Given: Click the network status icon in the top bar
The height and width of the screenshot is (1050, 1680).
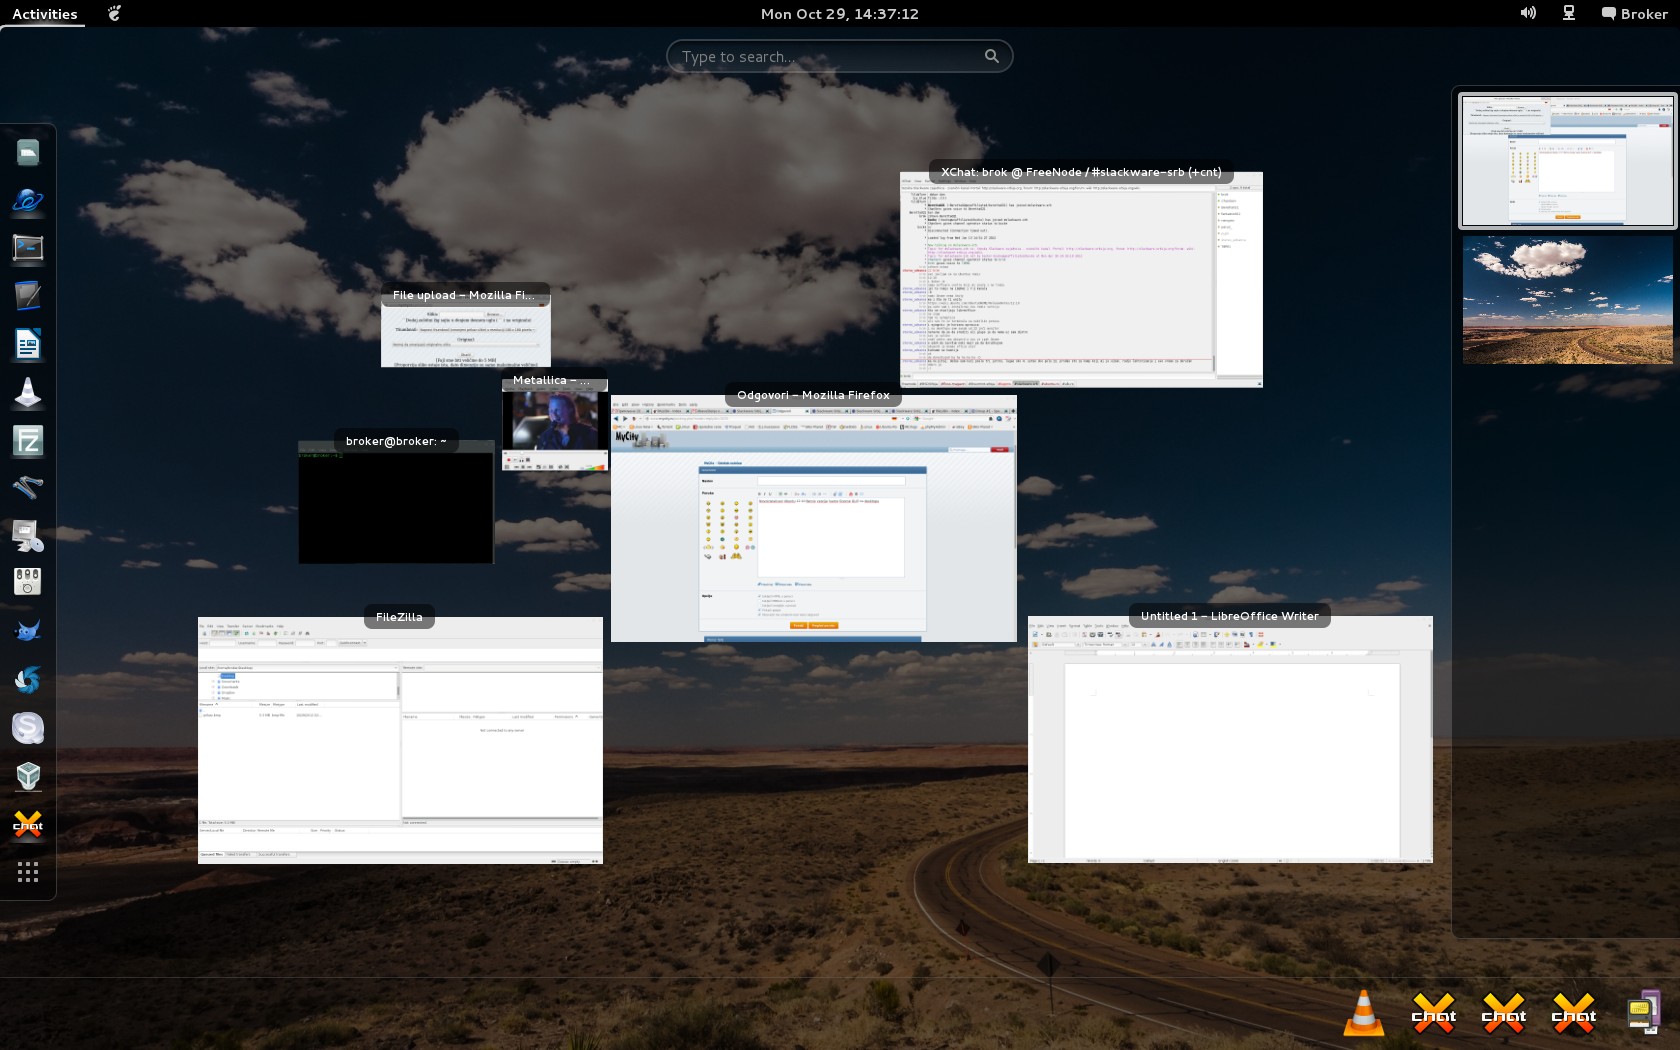Looking at the screenshot, I should coord(1569,14).
